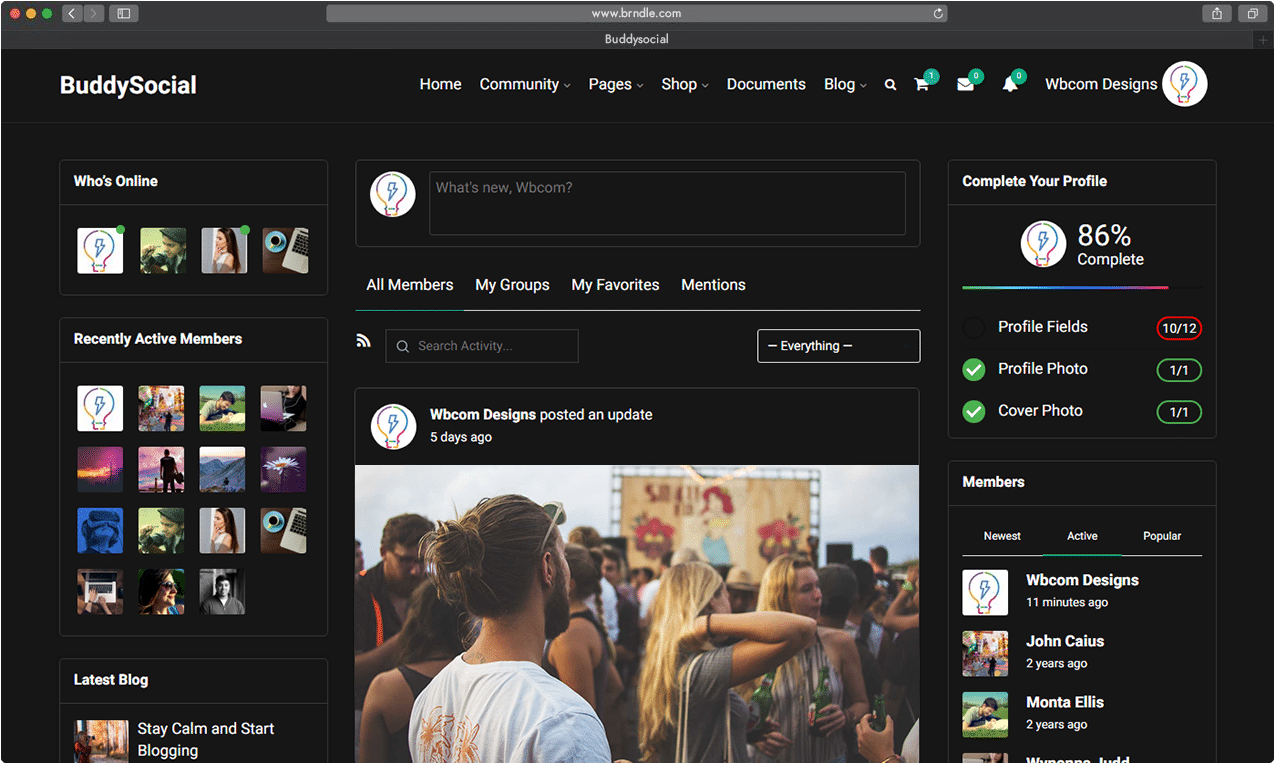
Task: Click the Profile Photo label
Action: [x=1043, y=369]
